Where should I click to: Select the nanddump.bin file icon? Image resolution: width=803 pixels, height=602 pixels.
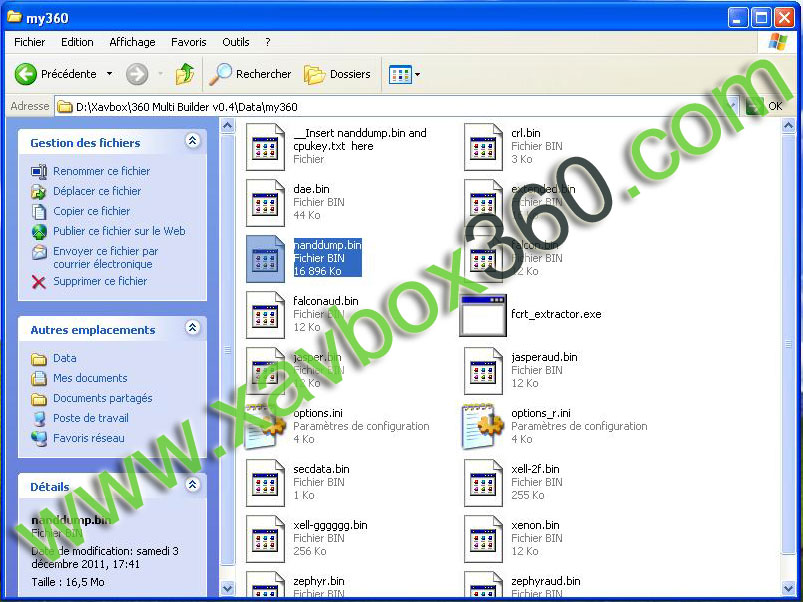click(265, 259)
